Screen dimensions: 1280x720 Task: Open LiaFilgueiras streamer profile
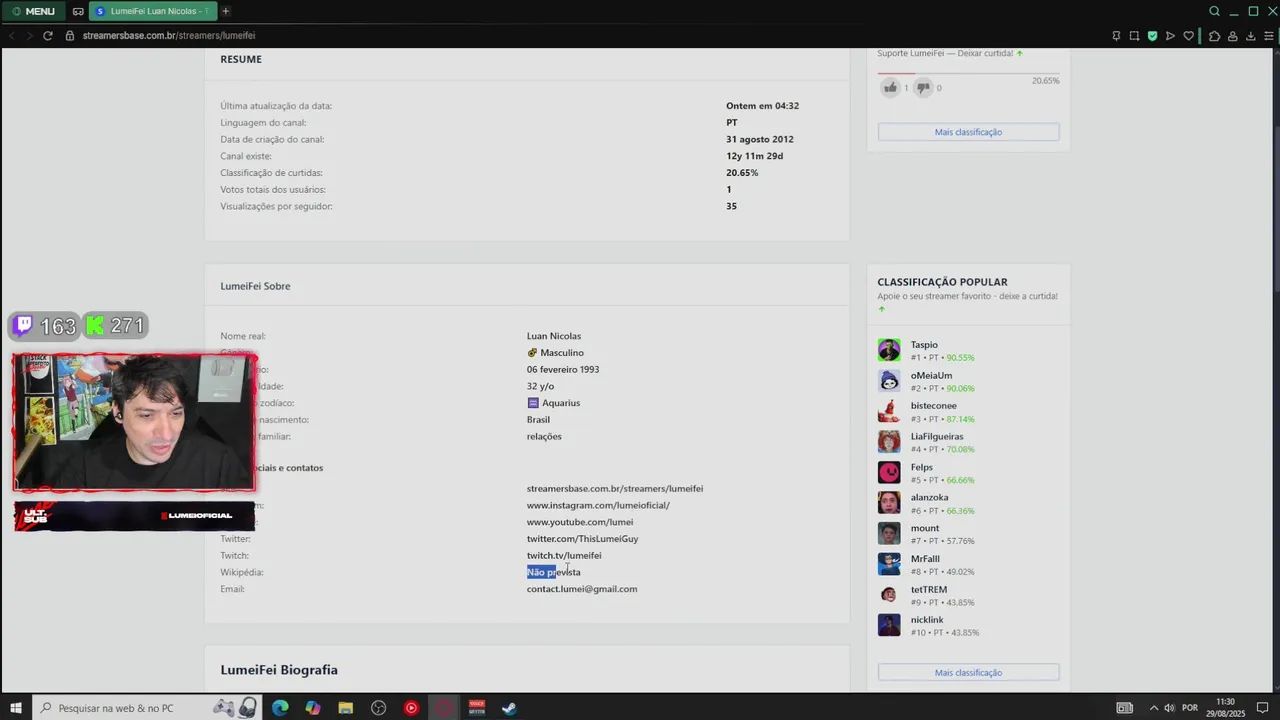tap(937, 437)
